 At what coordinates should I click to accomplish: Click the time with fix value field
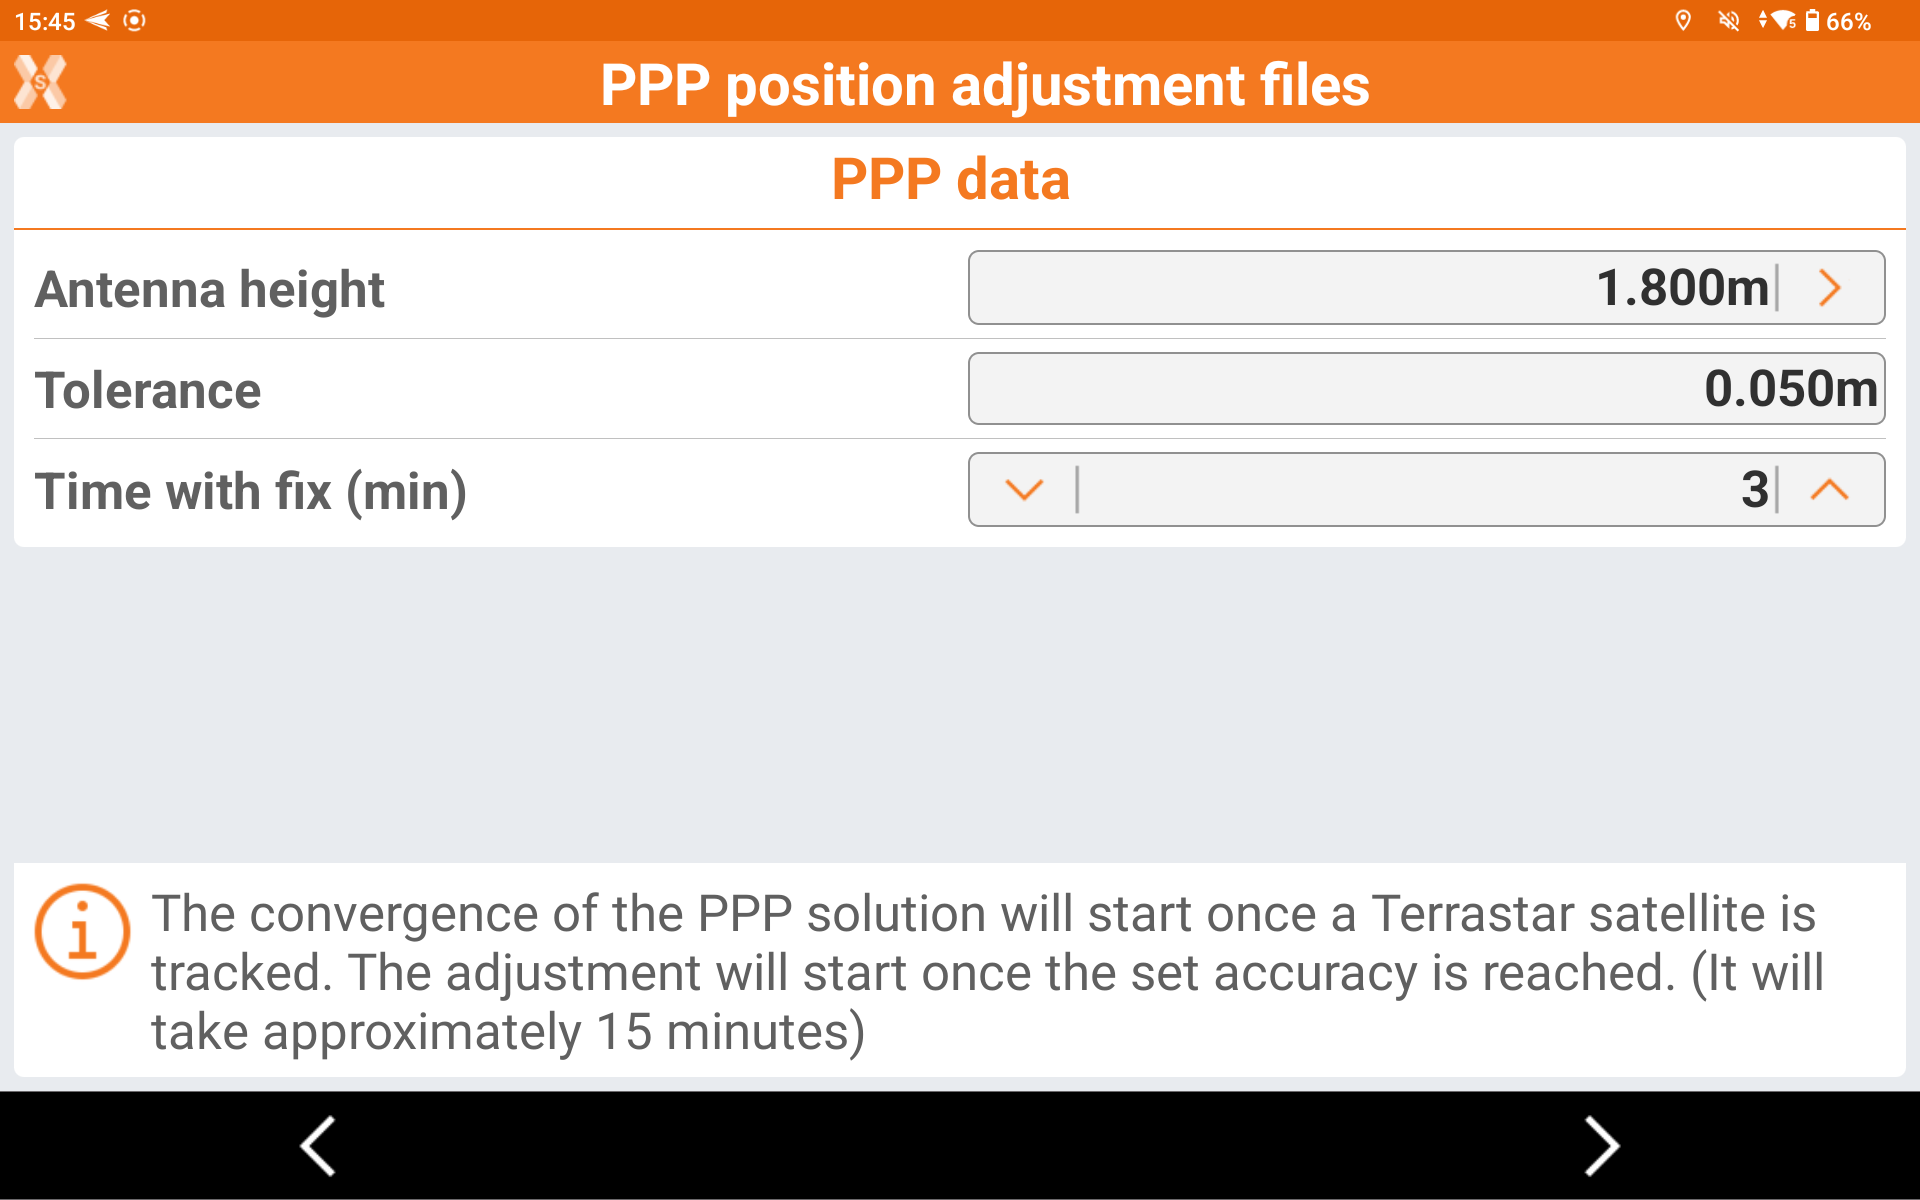1420,490
